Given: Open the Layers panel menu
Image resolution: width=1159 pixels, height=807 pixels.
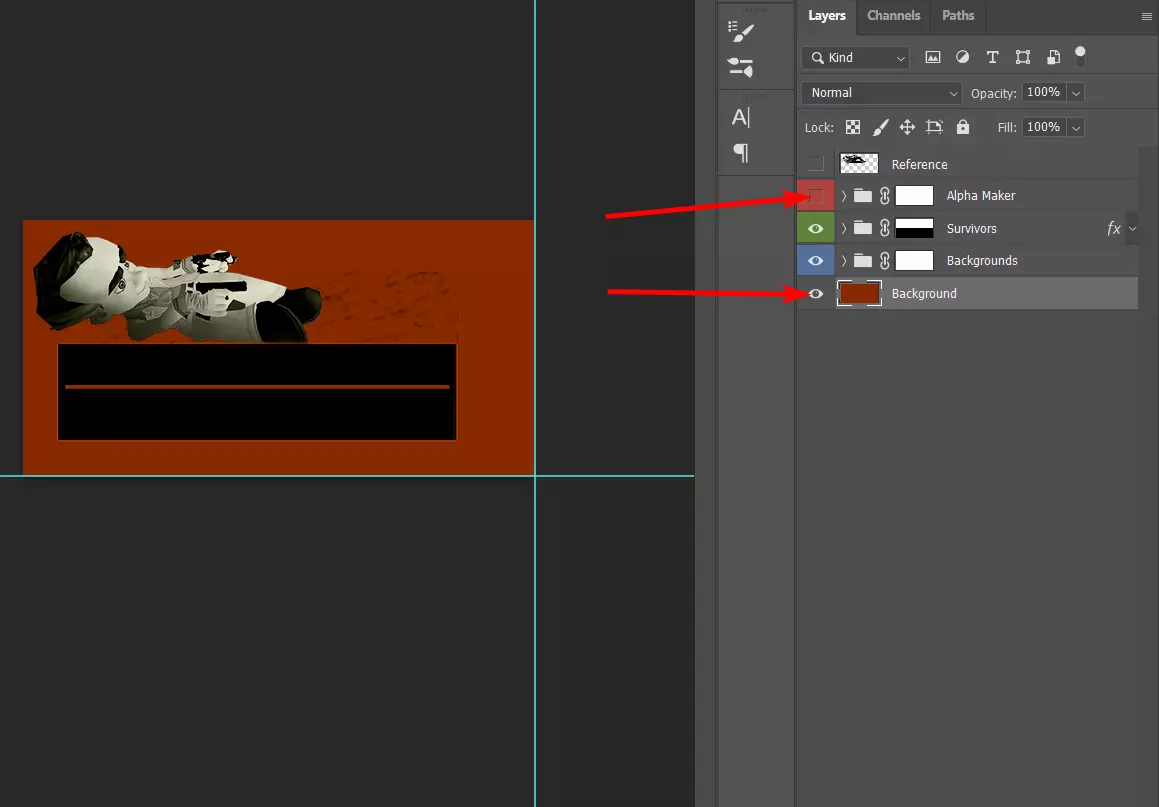Looking at the screenshot, I should [x=1146, y=16].
